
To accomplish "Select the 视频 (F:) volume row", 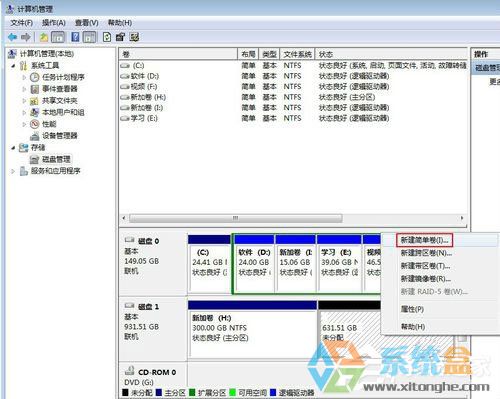I will pos(293,87).
